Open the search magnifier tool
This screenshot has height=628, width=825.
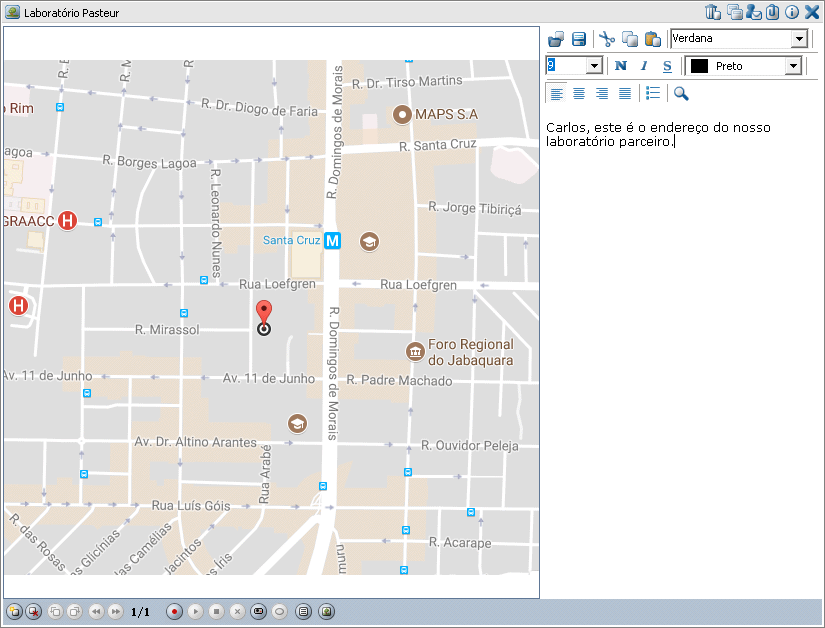click(680, 93)
